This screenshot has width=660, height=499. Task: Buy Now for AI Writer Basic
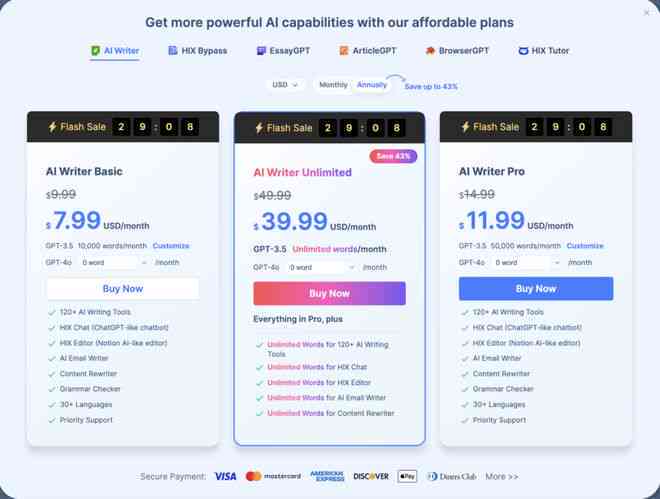[x=123, y=289]
